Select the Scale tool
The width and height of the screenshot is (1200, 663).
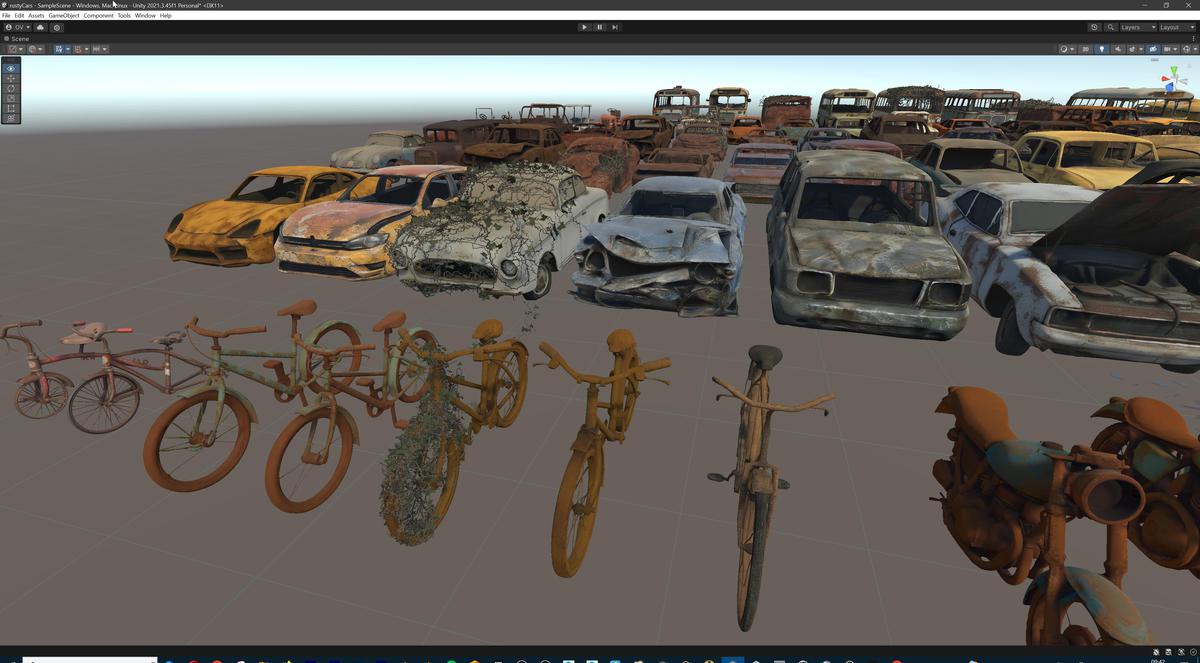9,98
